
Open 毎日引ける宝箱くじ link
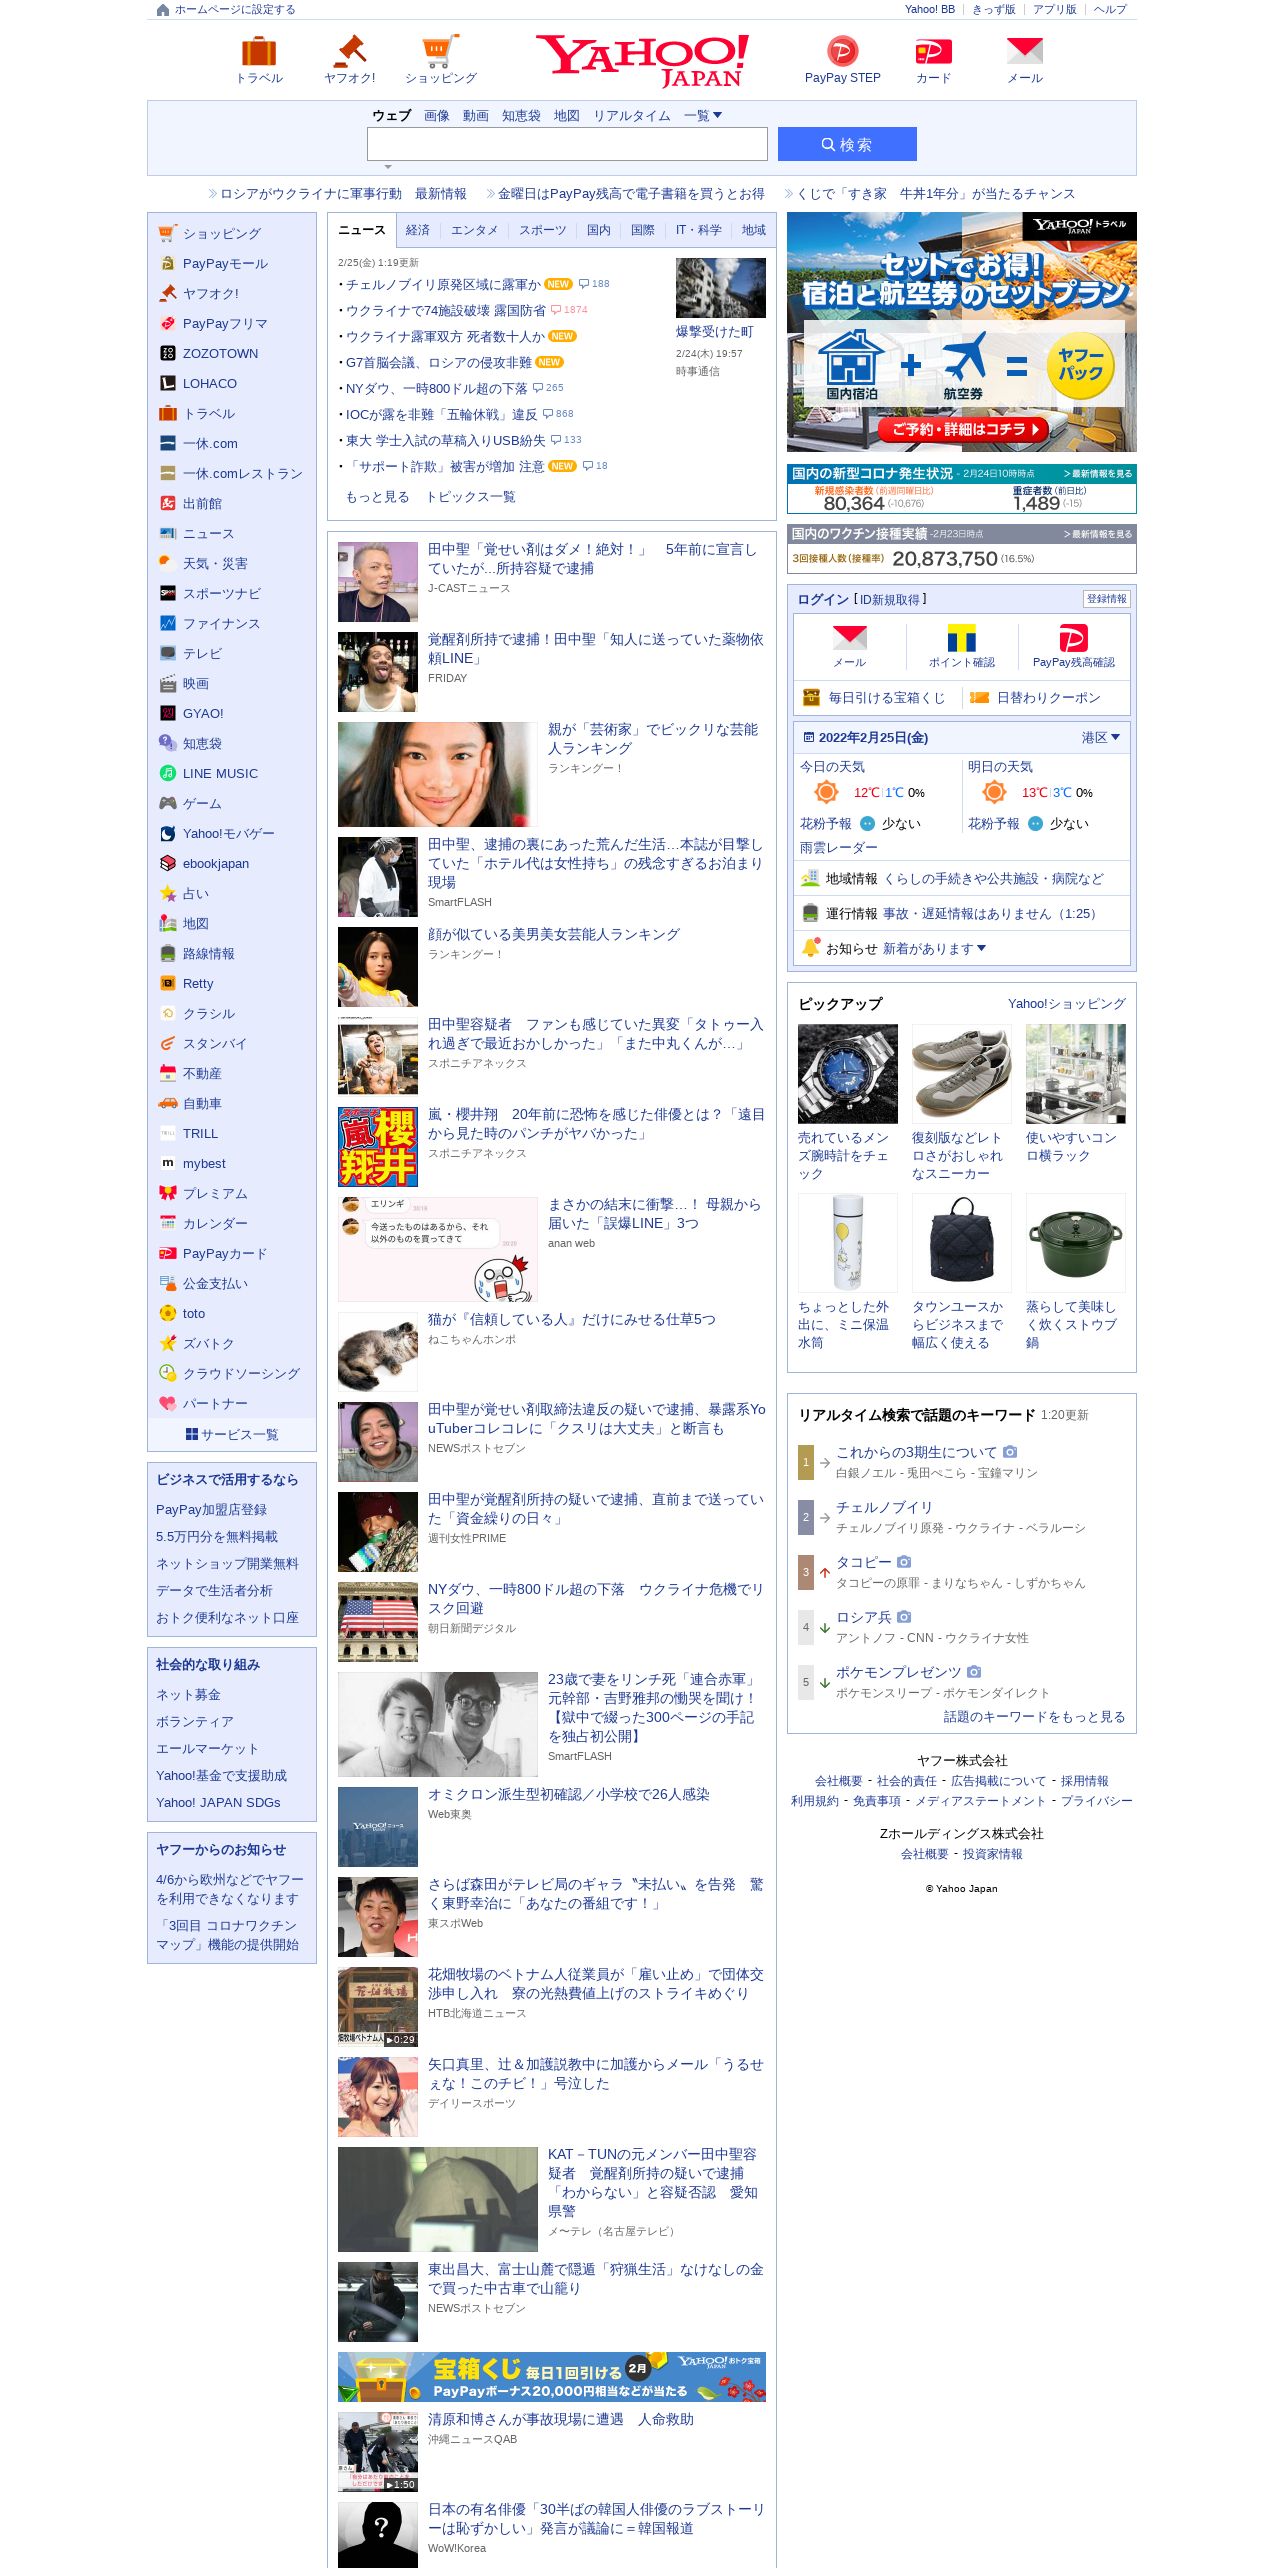886,698
